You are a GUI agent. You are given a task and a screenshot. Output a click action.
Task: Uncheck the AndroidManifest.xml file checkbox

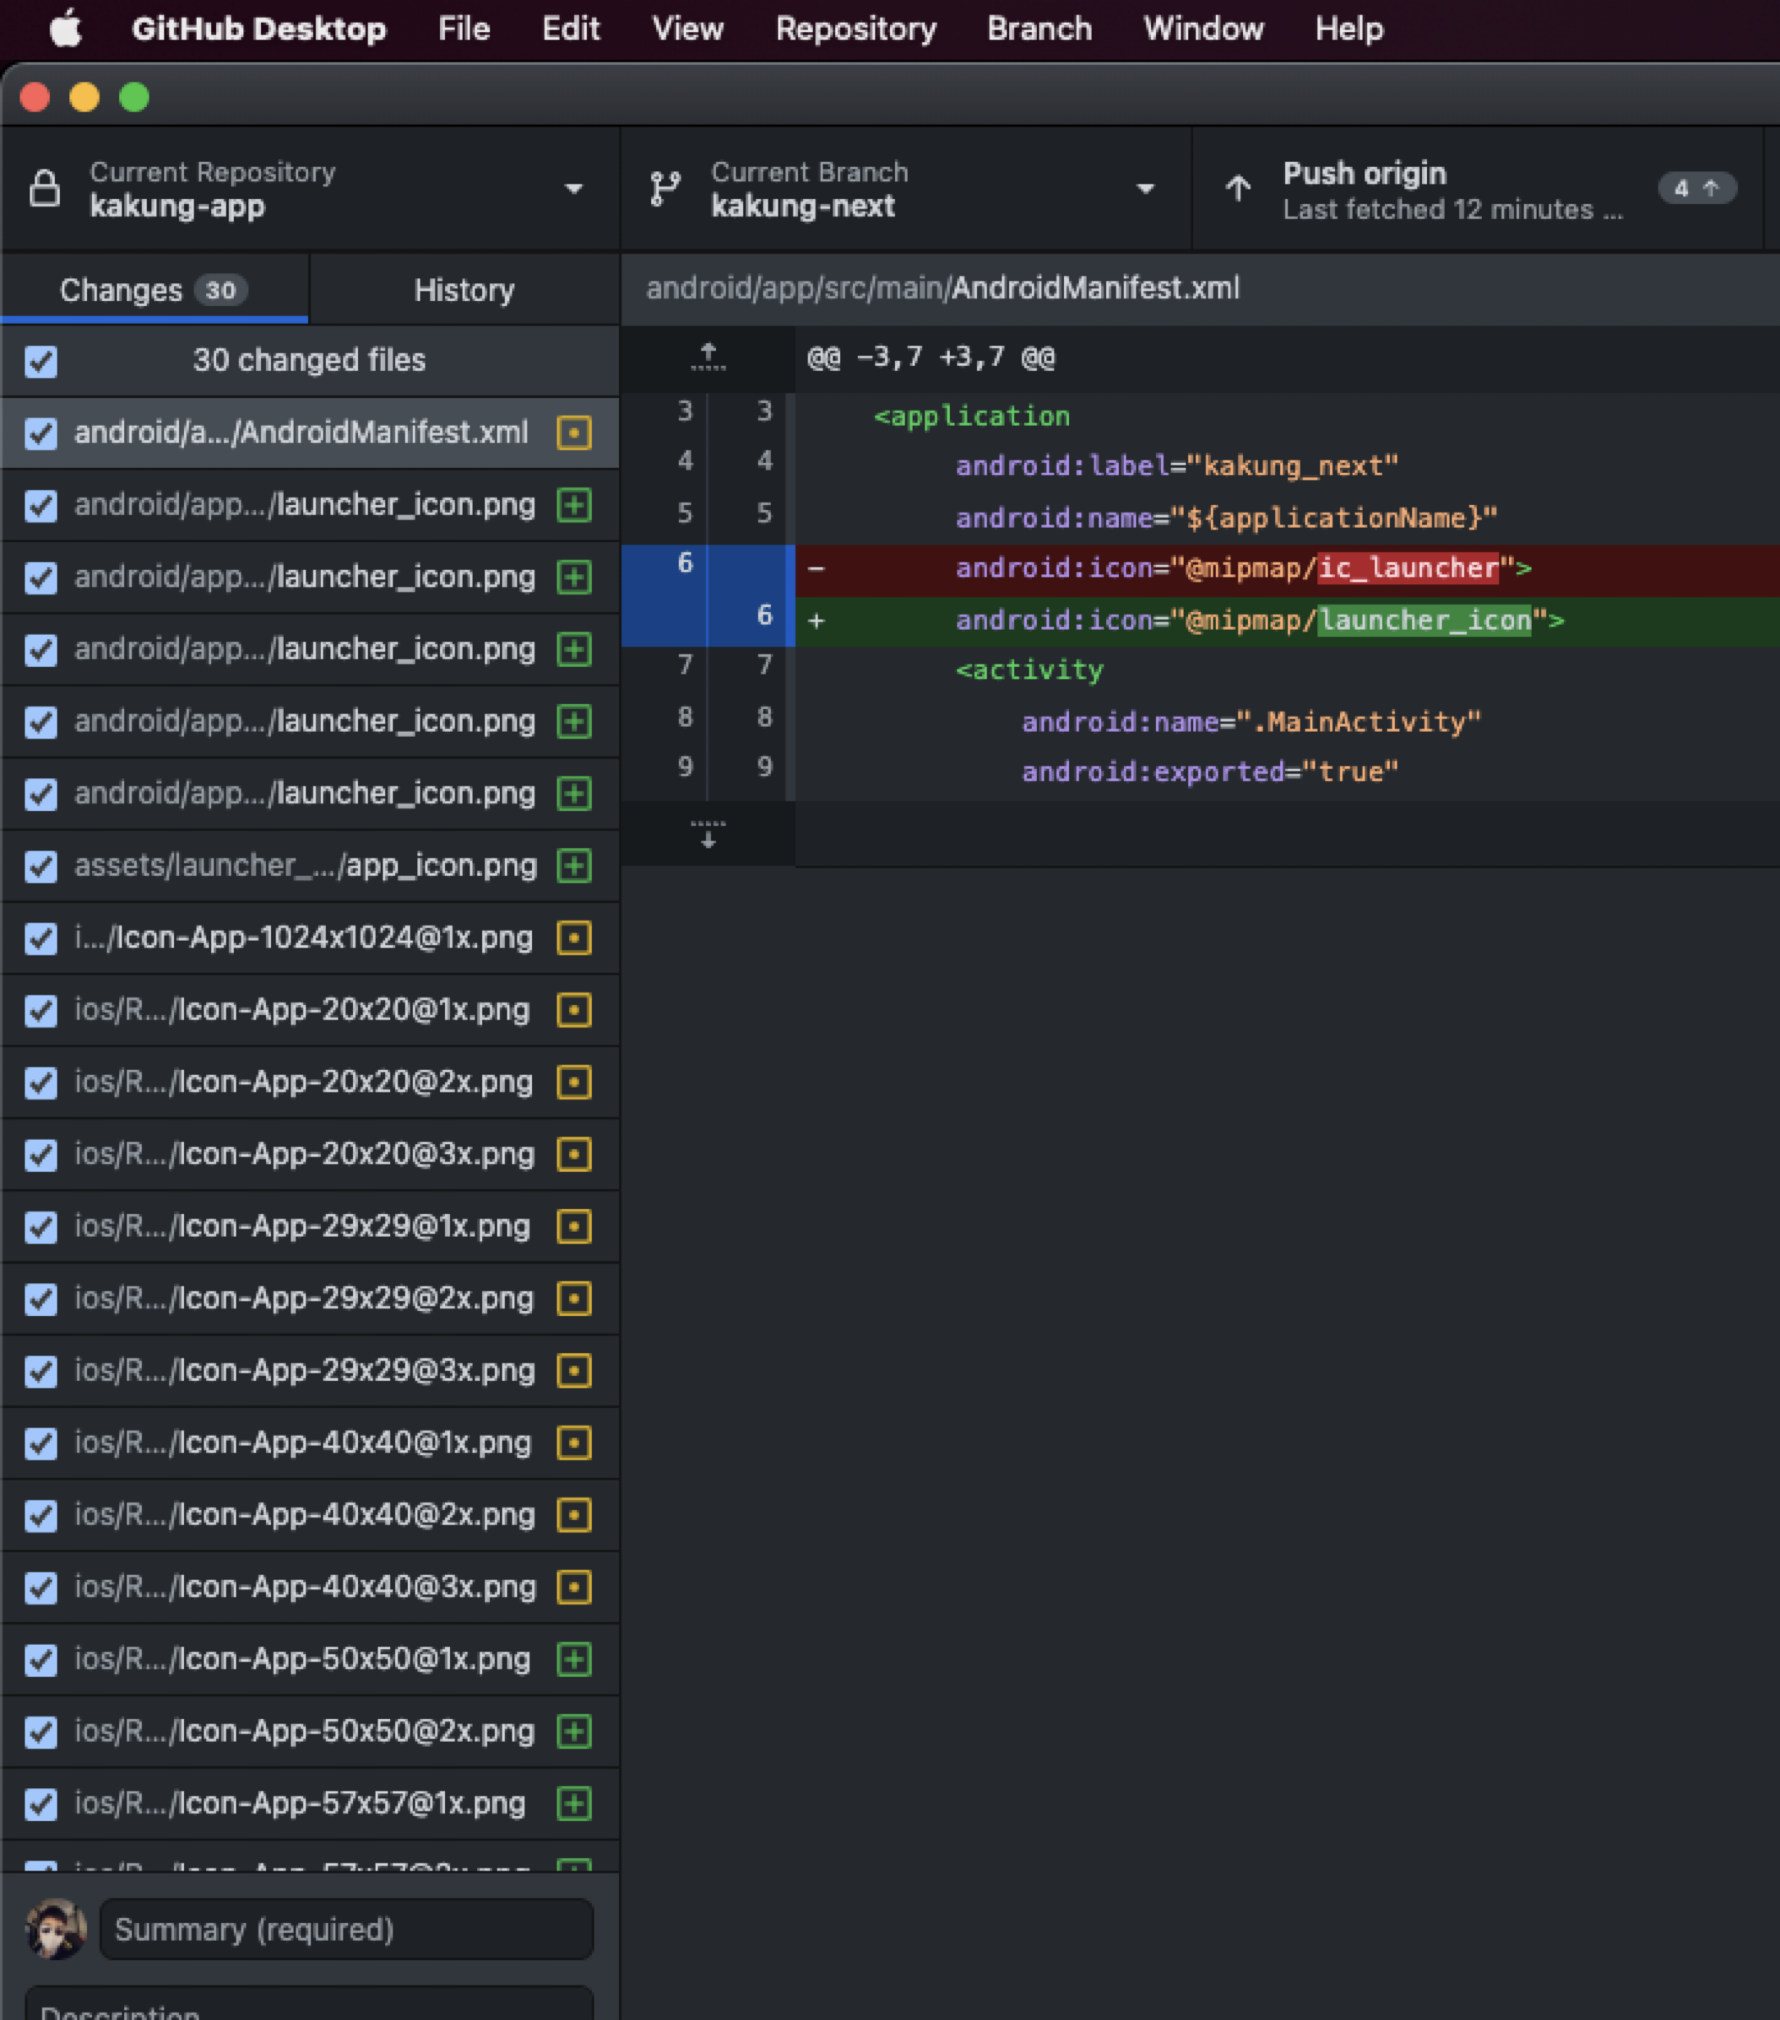coord(41,433)
